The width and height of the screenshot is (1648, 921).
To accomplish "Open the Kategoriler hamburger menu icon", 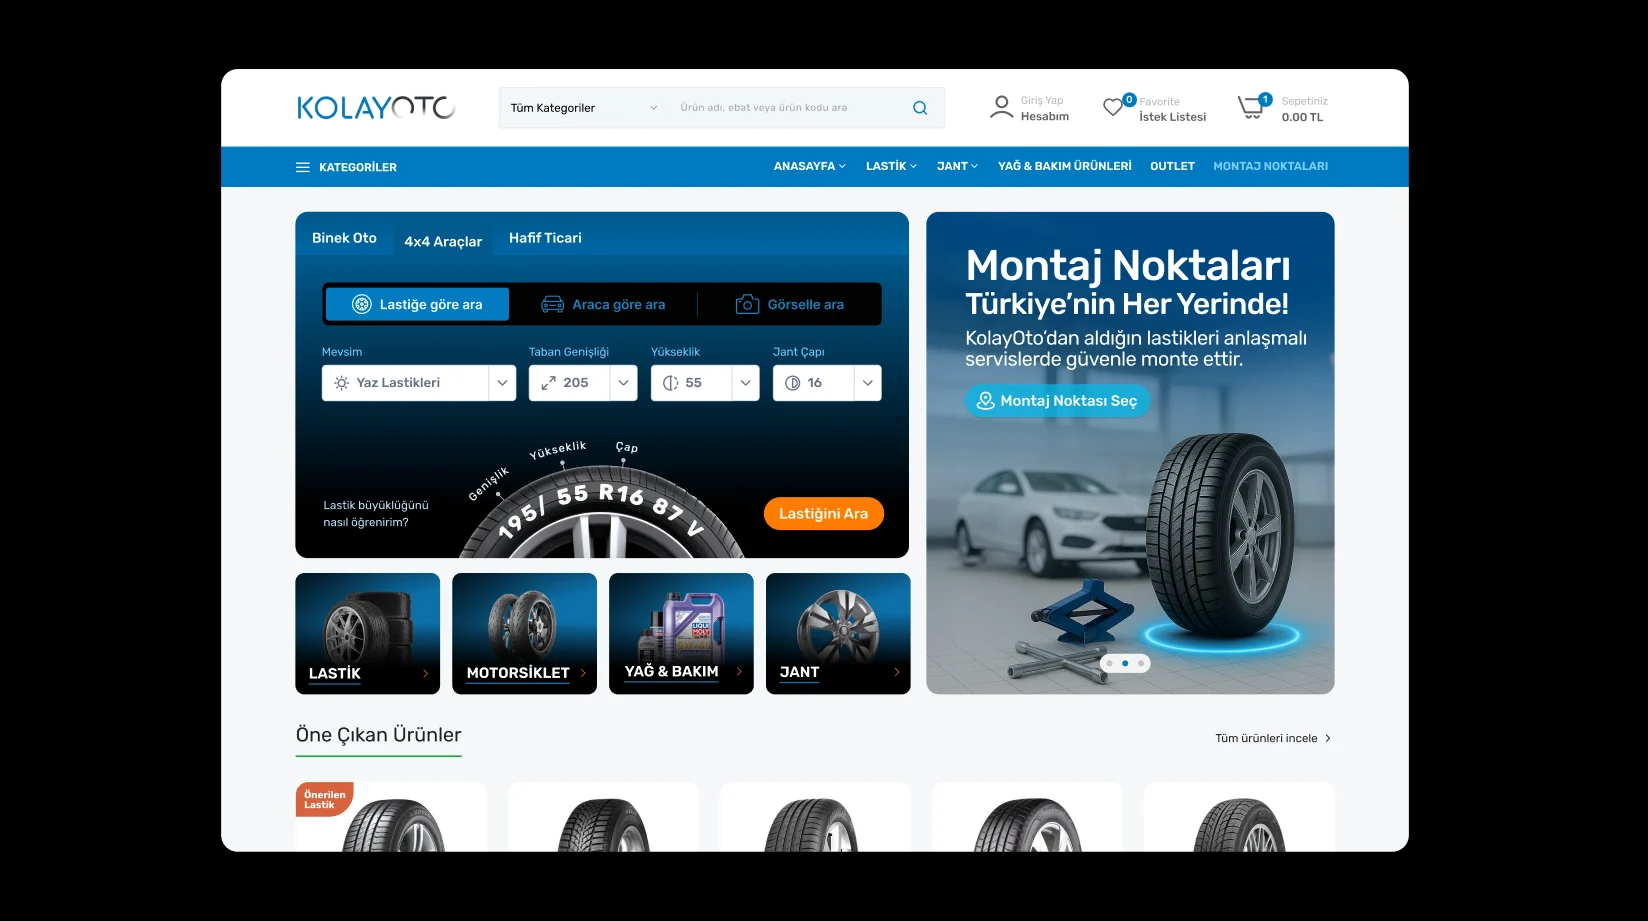I will 303,167.
